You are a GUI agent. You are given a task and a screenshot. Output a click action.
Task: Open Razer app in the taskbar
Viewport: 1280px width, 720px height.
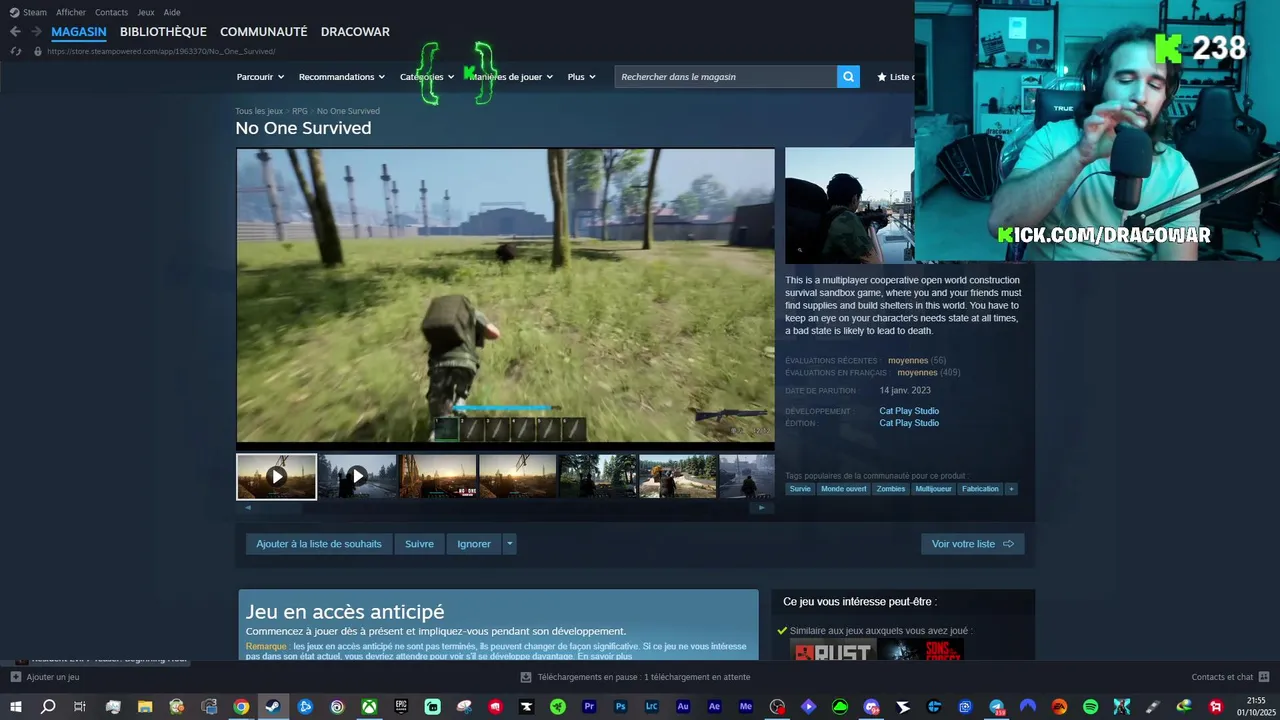(557, 707)
